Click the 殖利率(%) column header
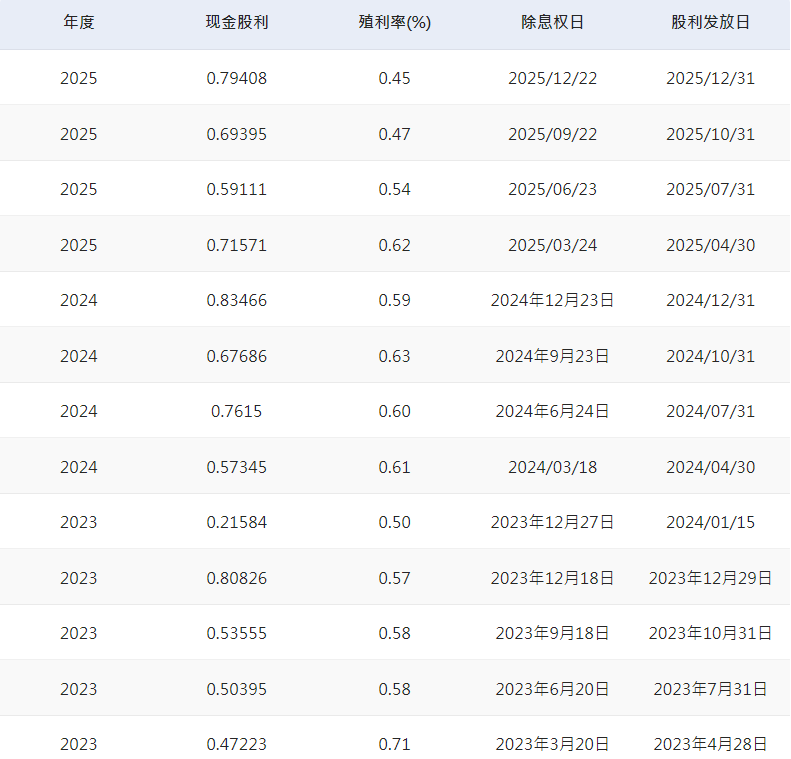The width and height of the screenshot is (791, 759). tap(394, 22)
